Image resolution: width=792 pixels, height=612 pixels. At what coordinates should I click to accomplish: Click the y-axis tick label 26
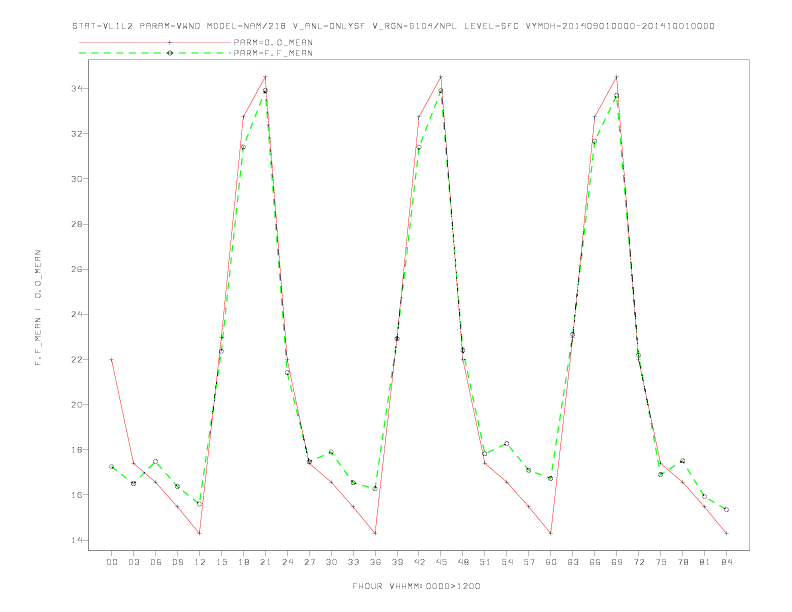(x=77, y=269)
